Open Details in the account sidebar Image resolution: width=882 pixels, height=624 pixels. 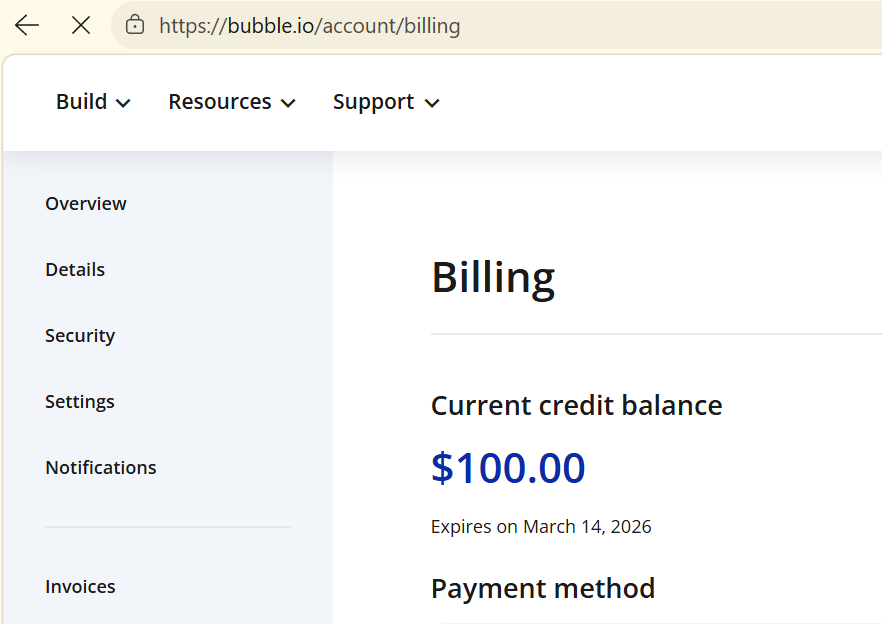pos(75,270)
